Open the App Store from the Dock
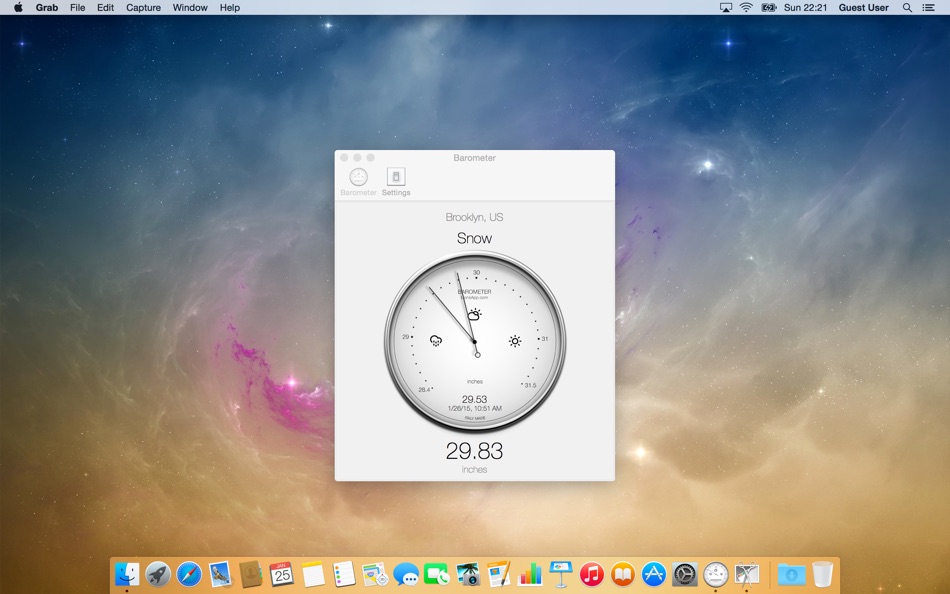 [653, 575]
